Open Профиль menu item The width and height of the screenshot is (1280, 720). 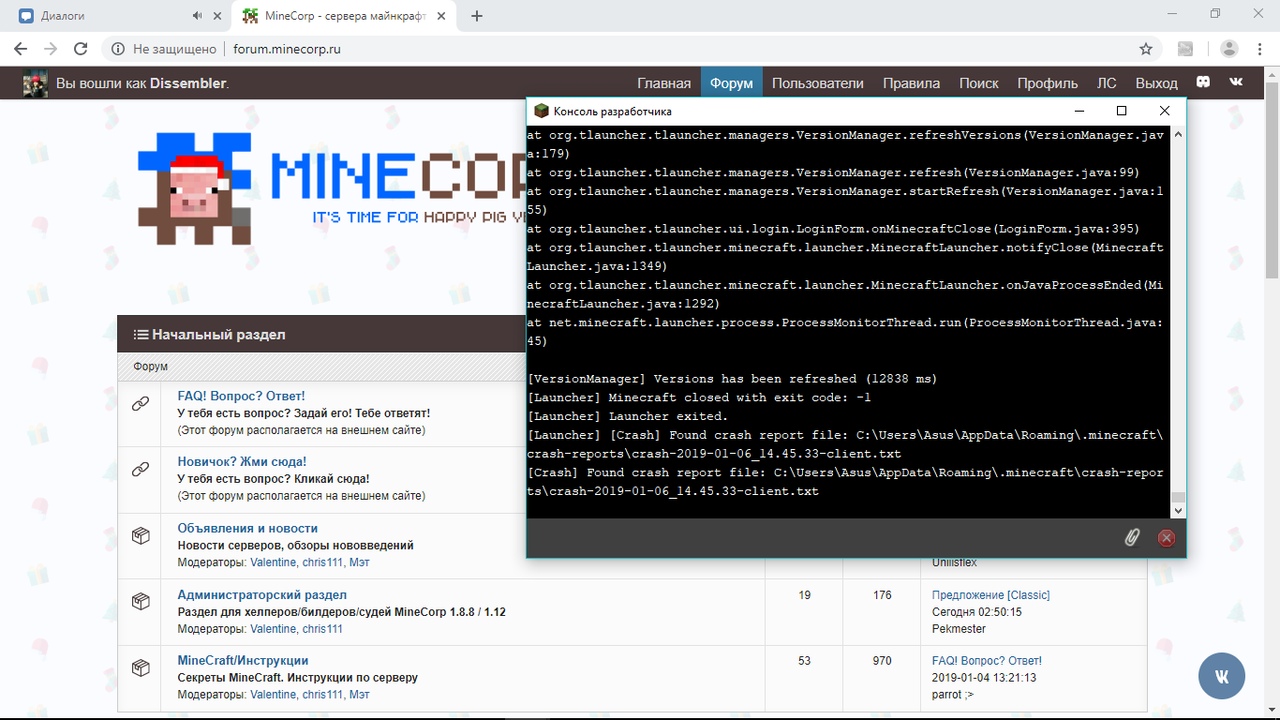click(1047, 83)
